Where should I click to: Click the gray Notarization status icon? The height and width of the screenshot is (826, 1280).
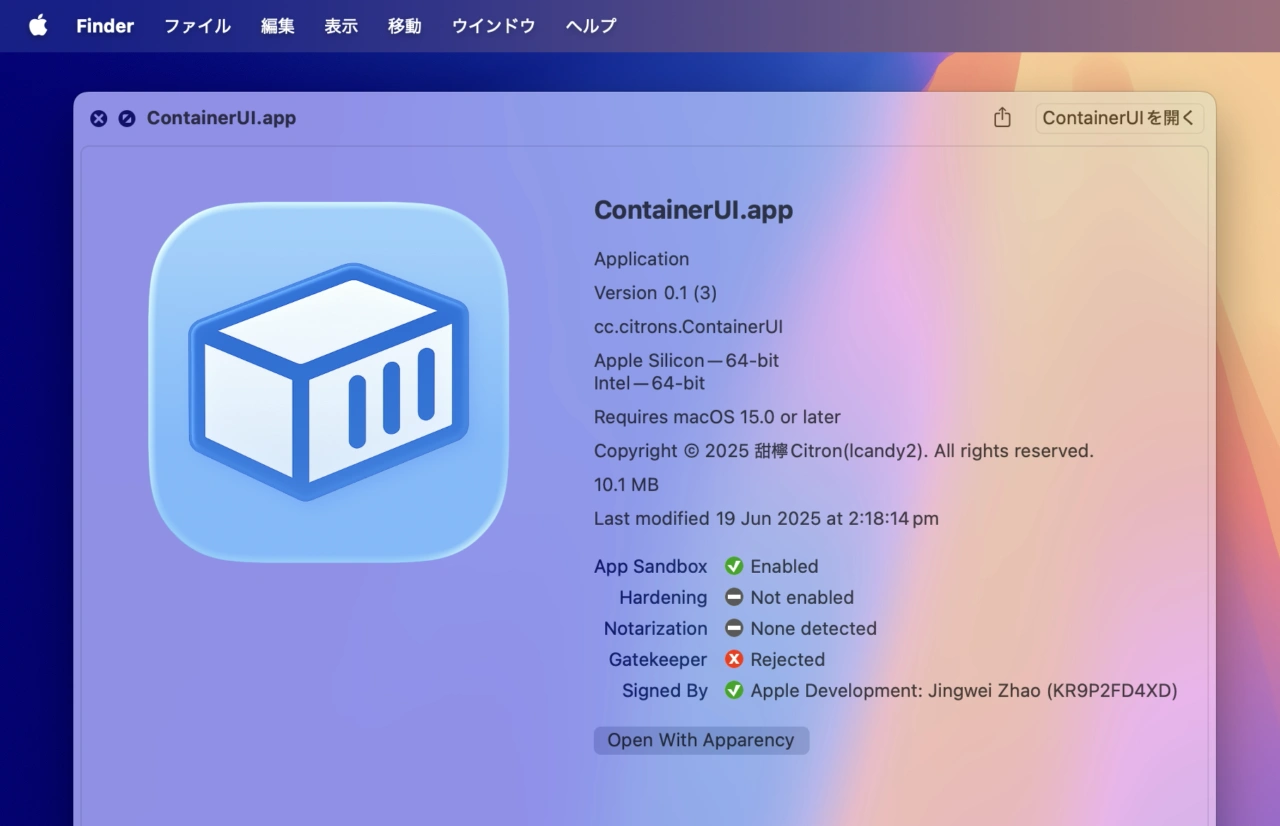point(734,628)
